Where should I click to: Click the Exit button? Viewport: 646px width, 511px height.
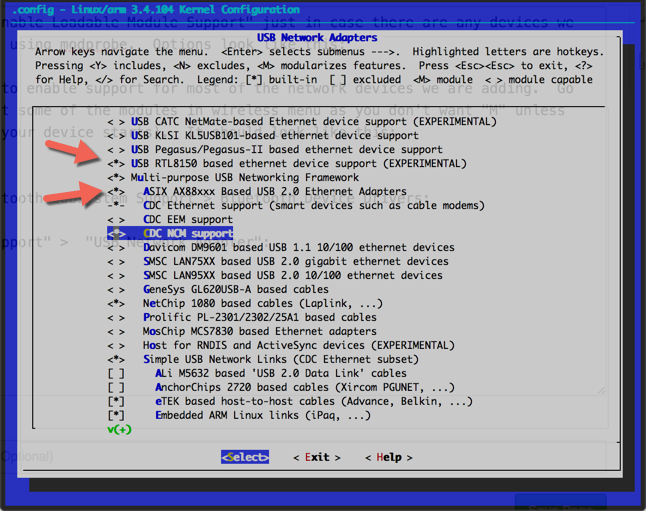(x=317, y=457)
